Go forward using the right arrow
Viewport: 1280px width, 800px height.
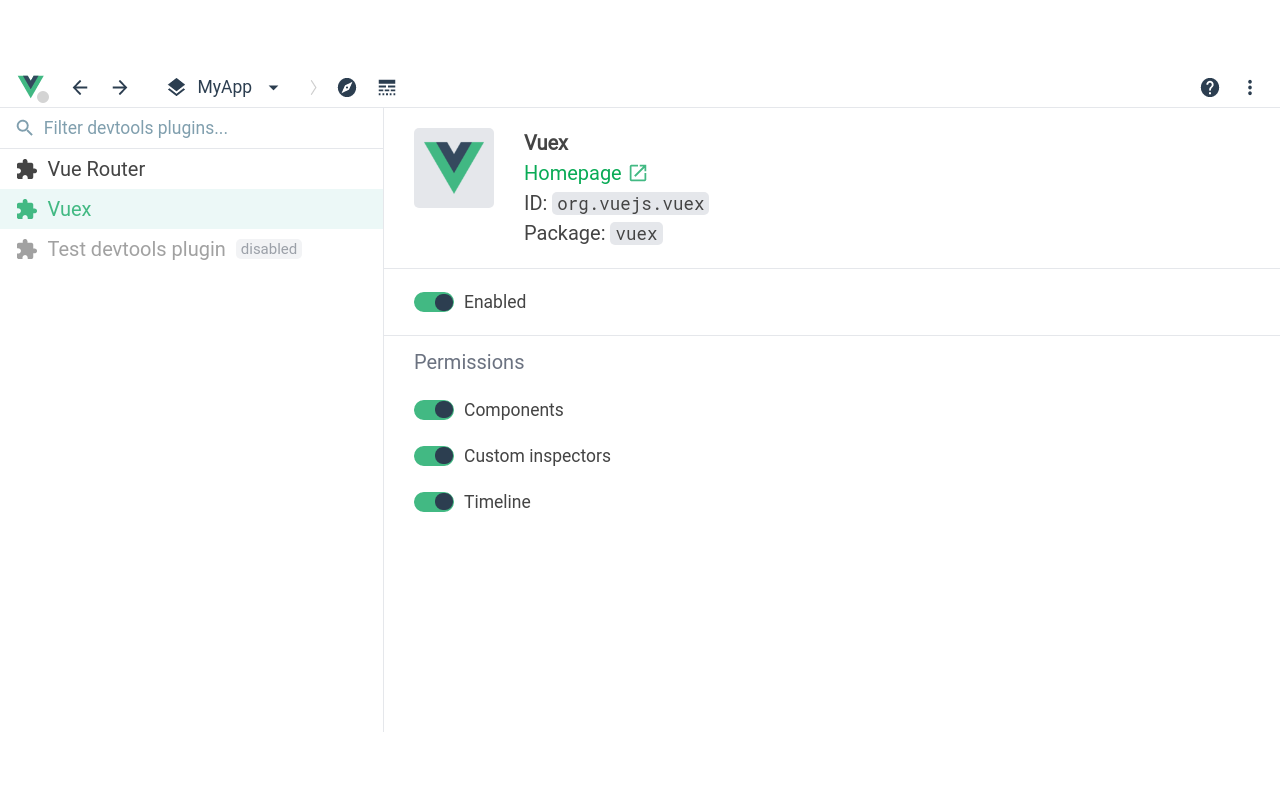coord(120,88)
